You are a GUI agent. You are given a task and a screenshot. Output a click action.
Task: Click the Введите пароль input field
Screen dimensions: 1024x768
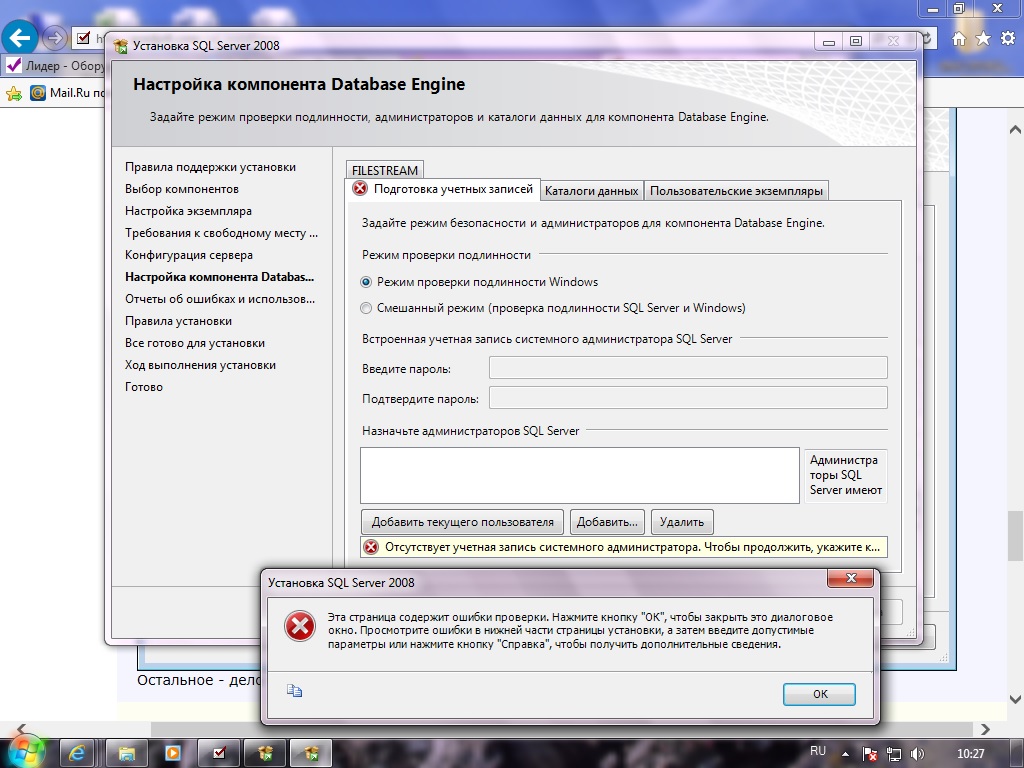[x=688, y=368]
